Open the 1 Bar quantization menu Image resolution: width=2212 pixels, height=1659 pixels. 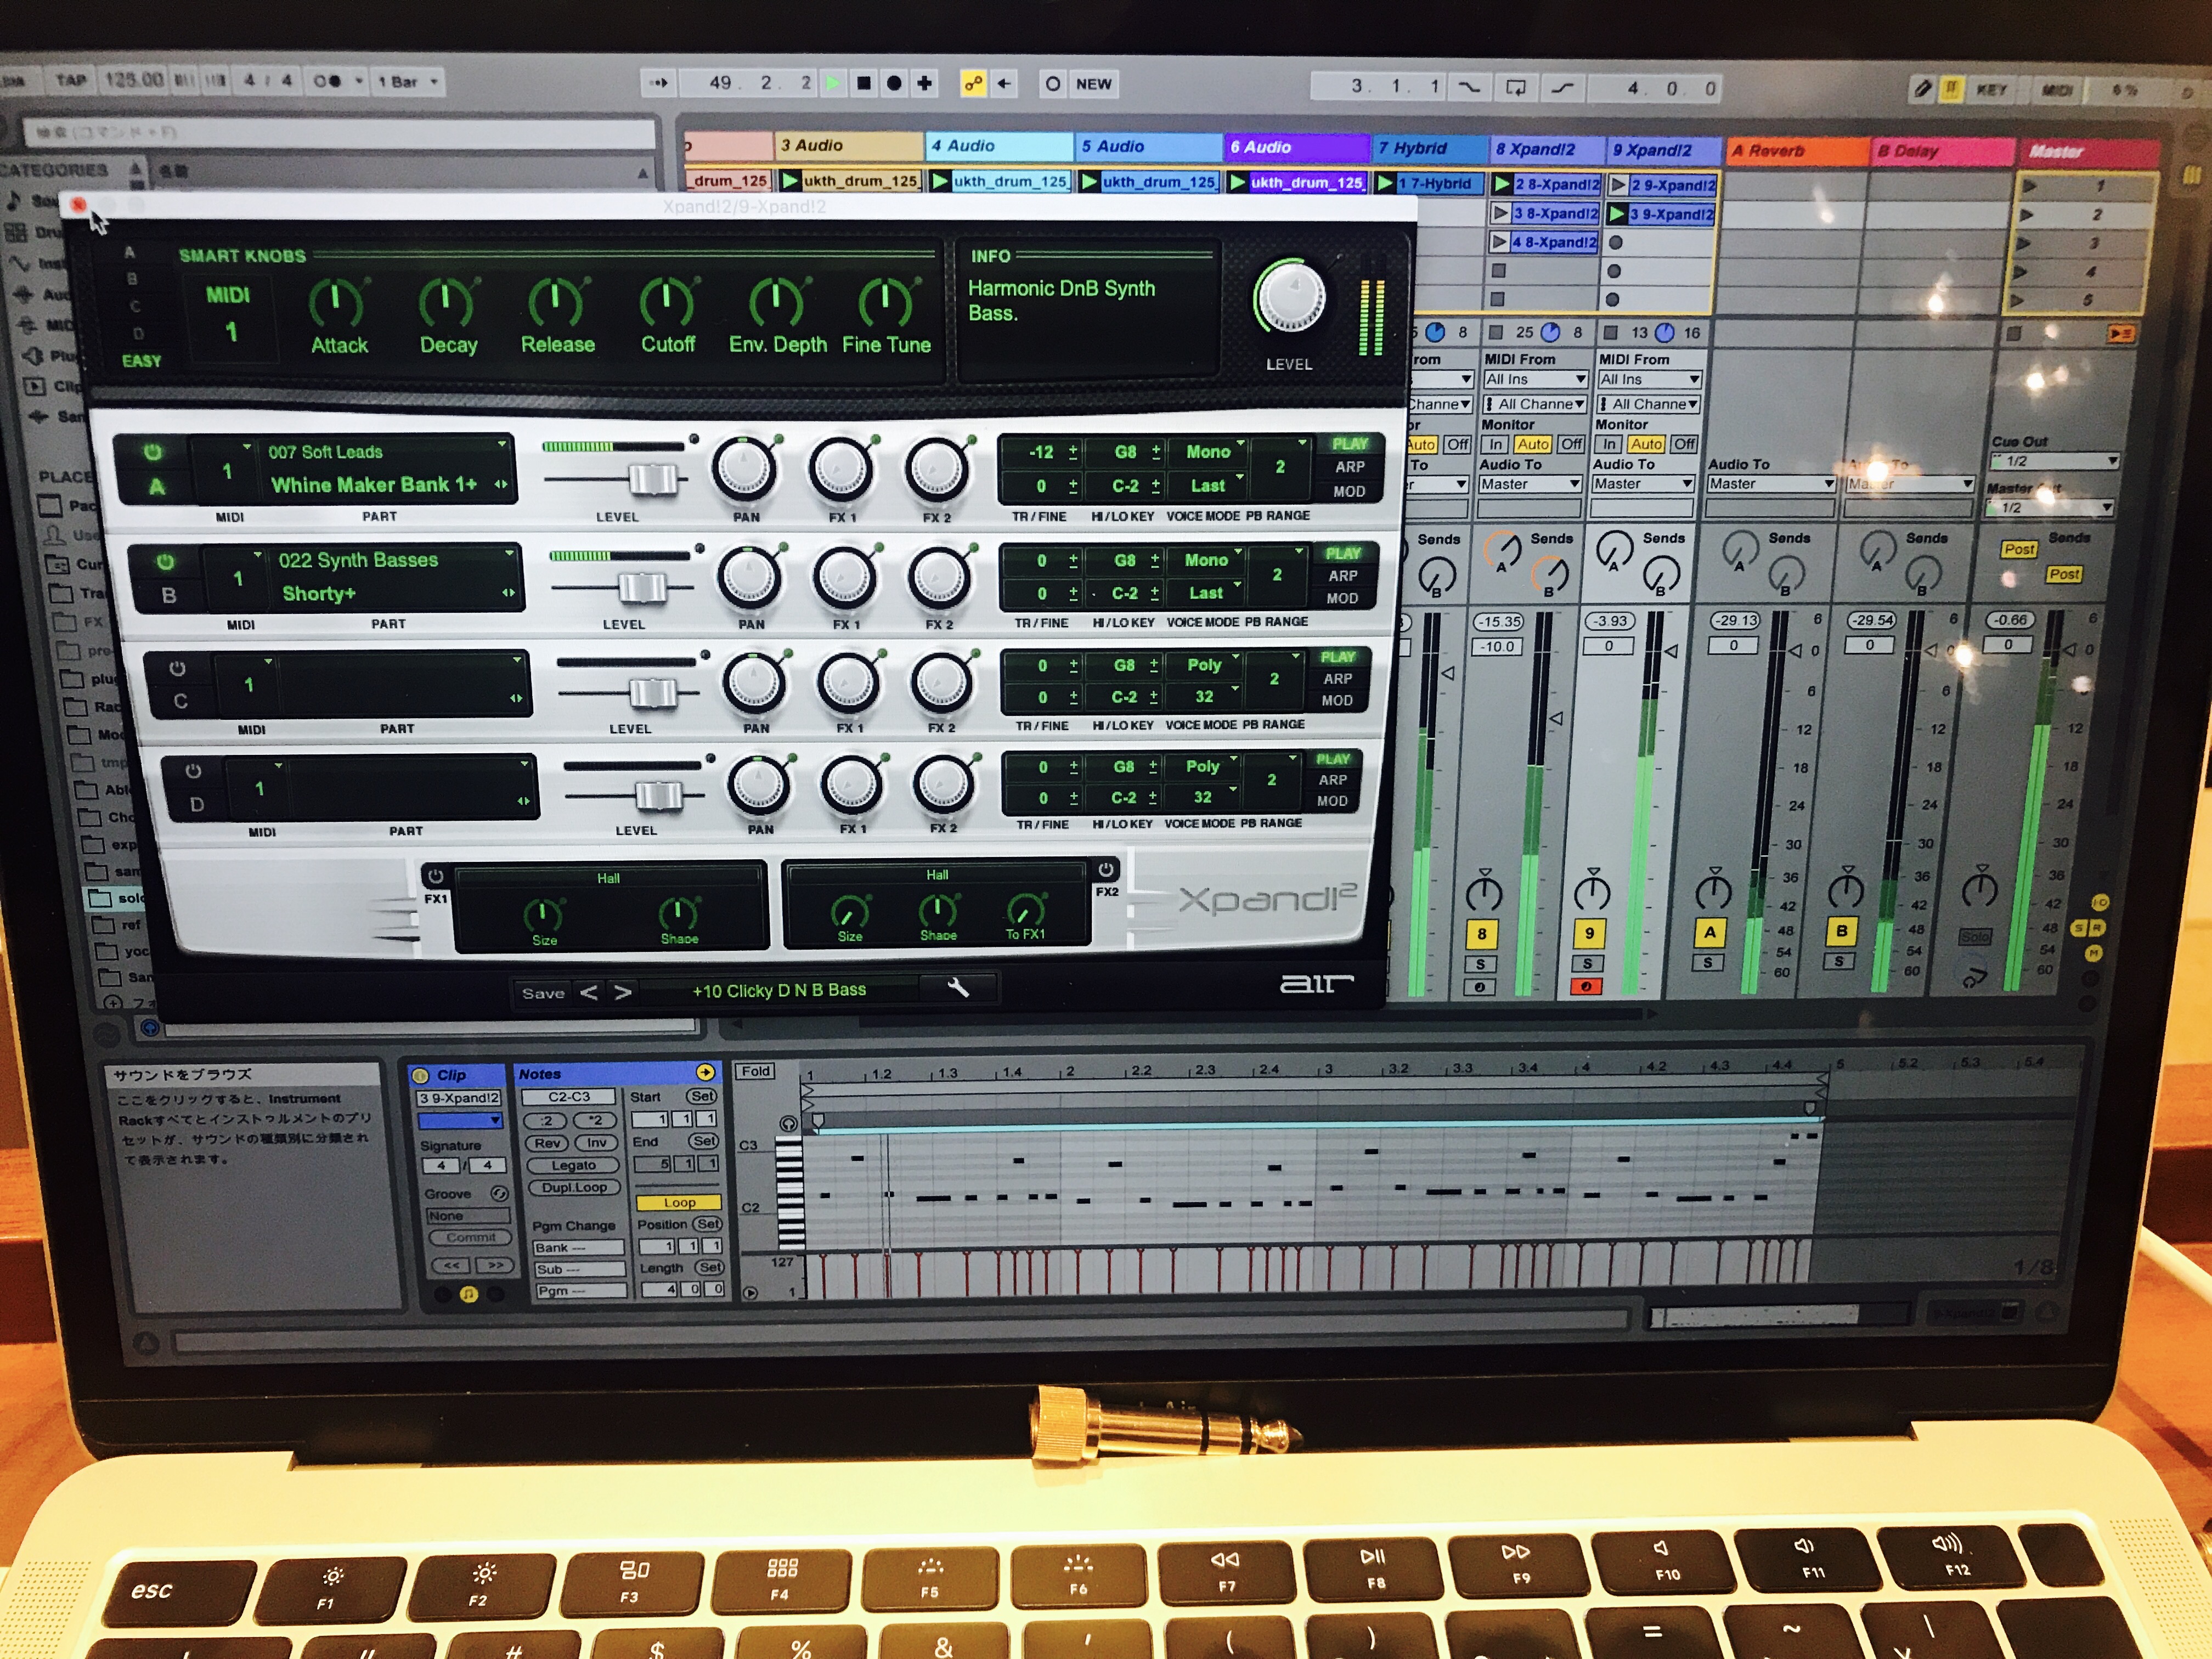click(x=408, y=82)
